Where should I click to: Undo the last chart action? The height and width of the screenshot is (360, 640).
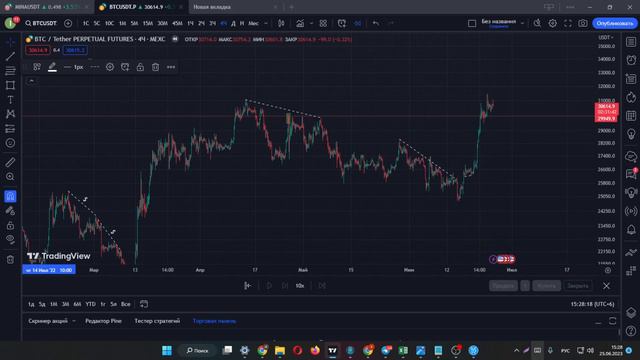point(376,23)
